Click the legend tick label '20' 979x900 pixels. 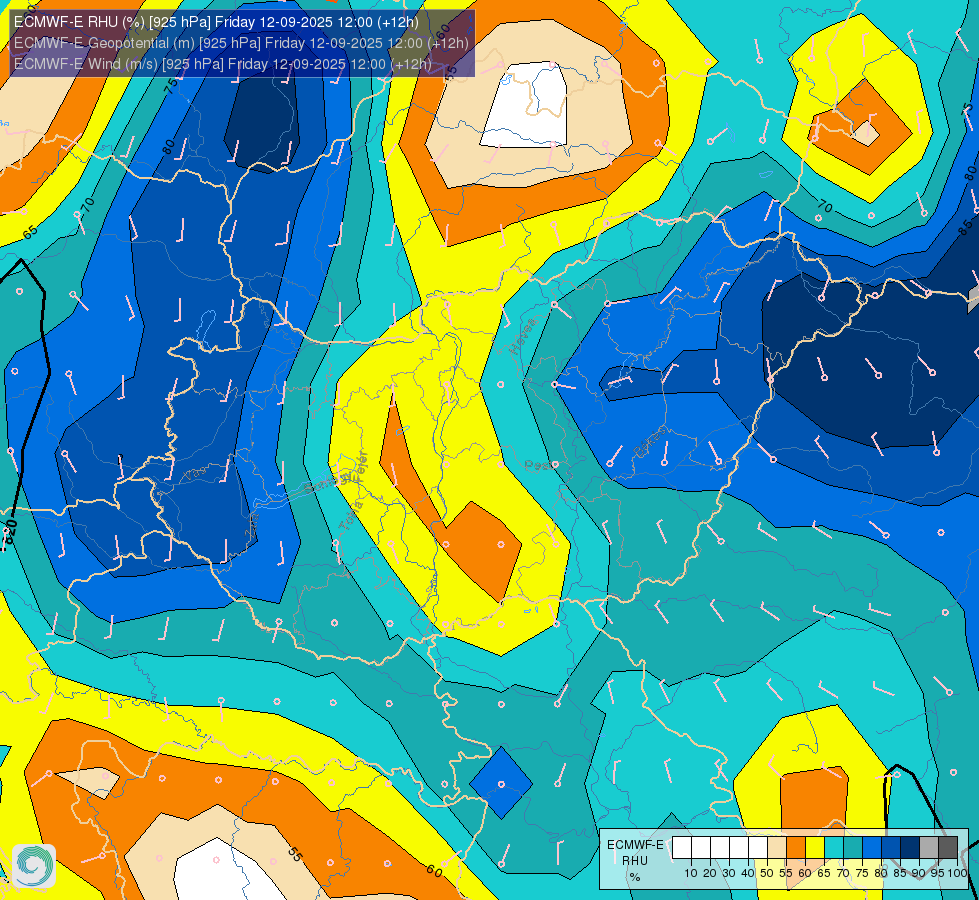710,873
